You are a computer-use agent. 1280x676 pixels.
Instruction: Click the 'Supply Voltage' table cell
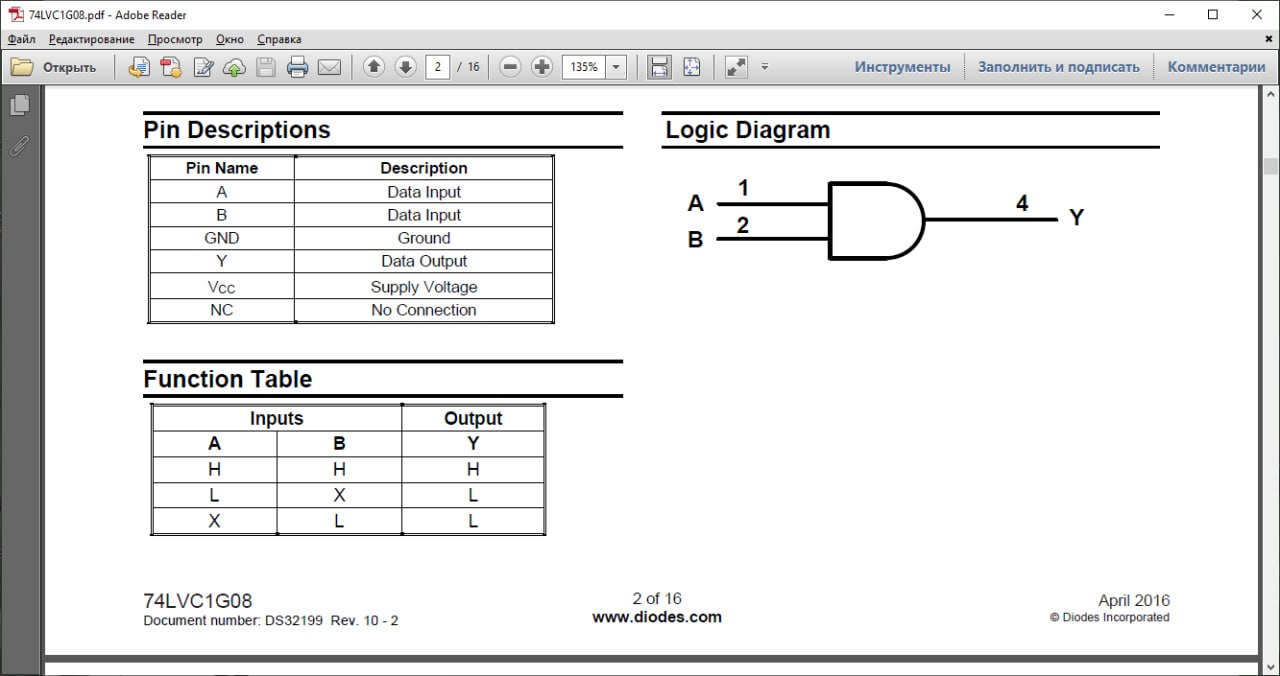(x=424, y=287)
